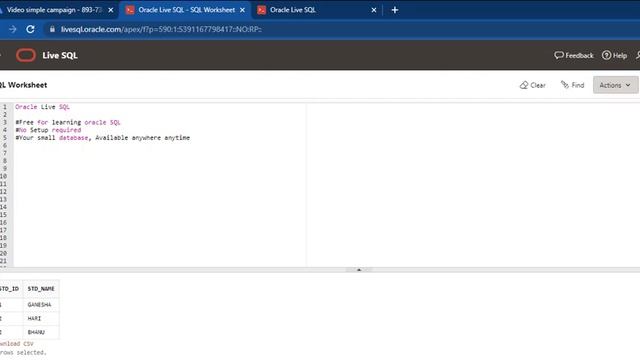
Task: Go forward in browser history
Action: click(13, 29)
